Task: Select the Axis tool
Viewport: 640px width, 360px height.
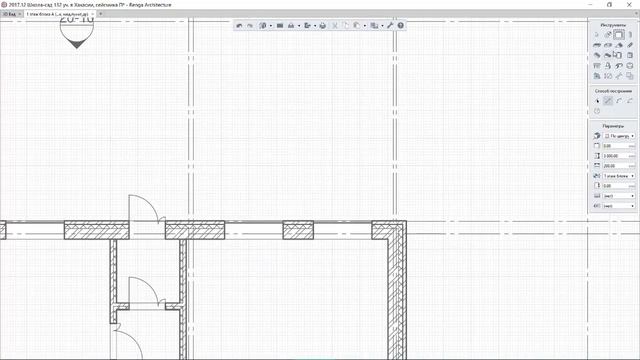Action: pyautogui.click(x=608, y=35)
